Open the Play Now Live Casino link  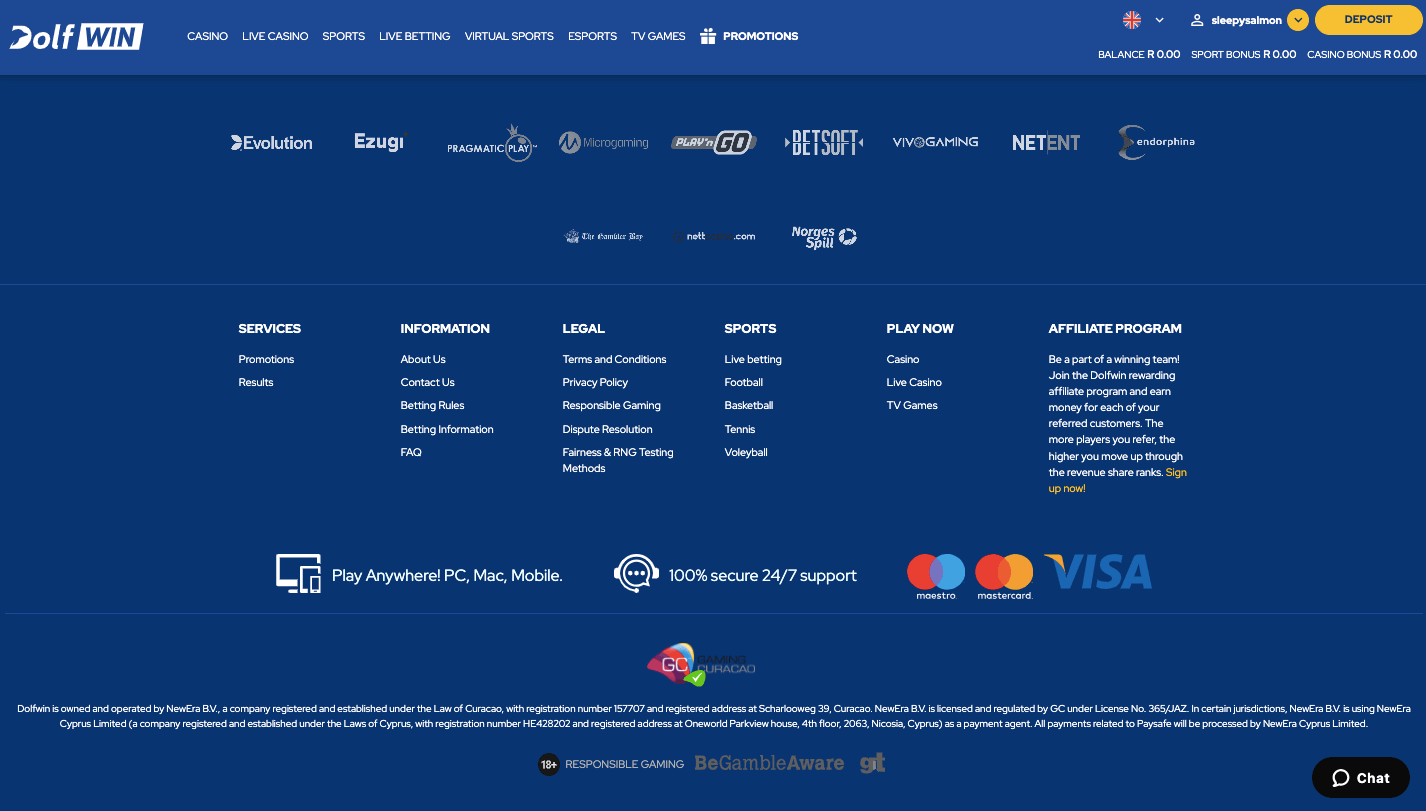coord(914,382)
